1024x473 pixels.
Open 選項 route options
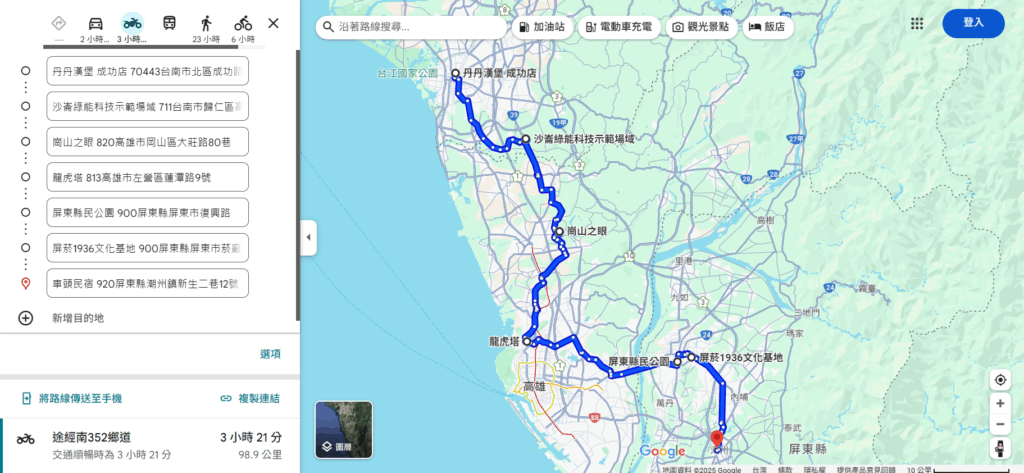click(270, 354)
